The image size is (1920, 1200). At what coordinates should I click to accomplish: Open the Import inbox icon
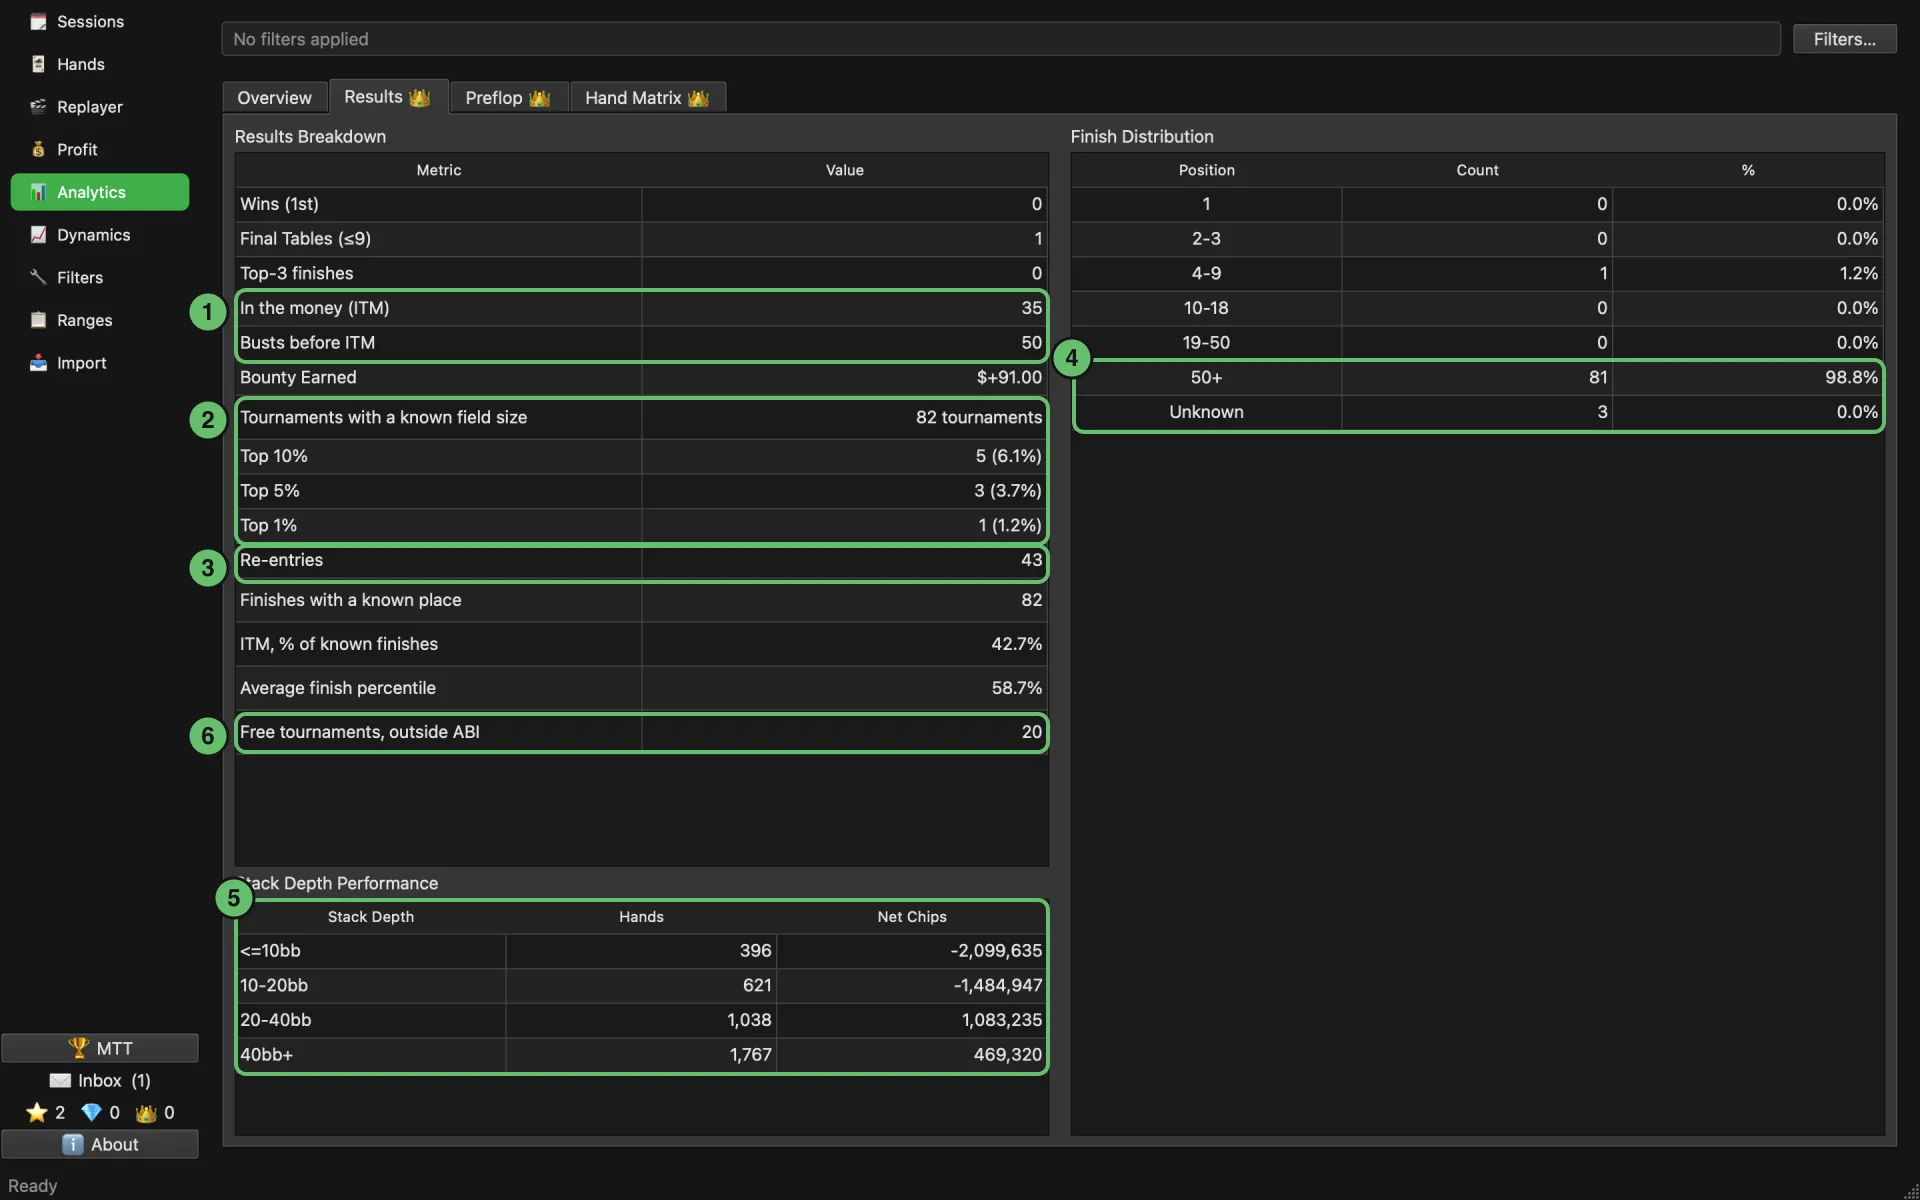click(38, 363)
